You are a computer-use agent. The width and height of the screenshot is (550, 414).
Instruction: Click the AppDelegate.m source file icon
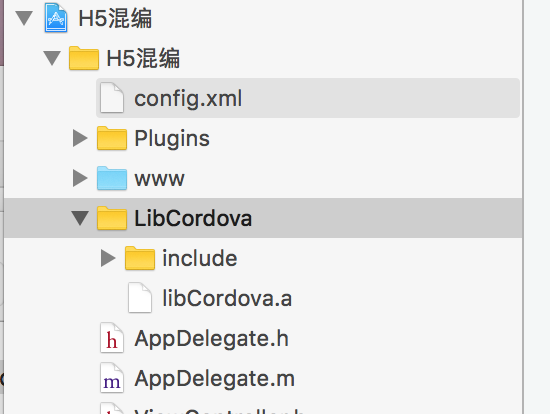[x=112, y=378]
